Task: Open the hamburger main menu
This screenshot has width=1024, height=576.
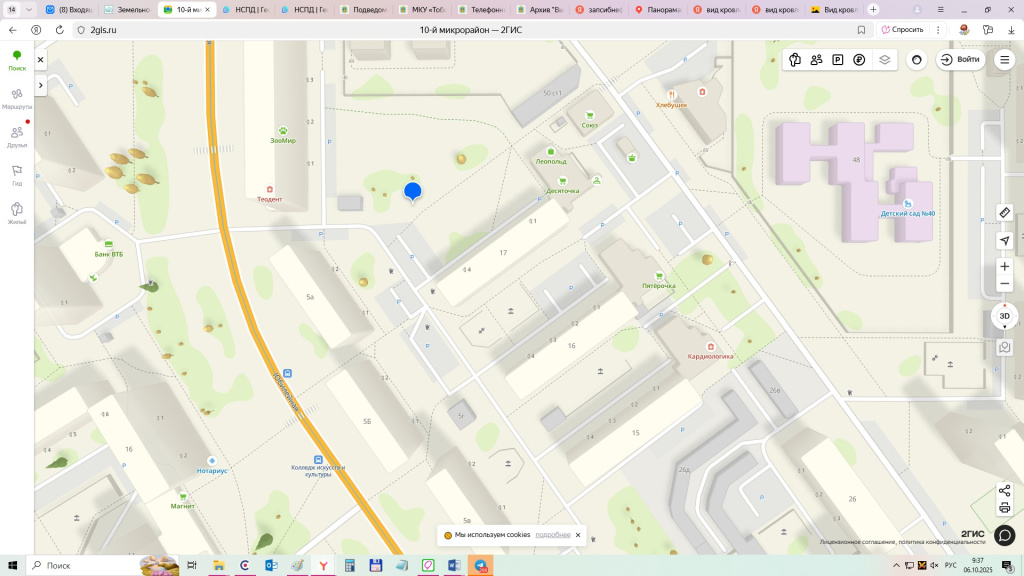Action: 1005,60
